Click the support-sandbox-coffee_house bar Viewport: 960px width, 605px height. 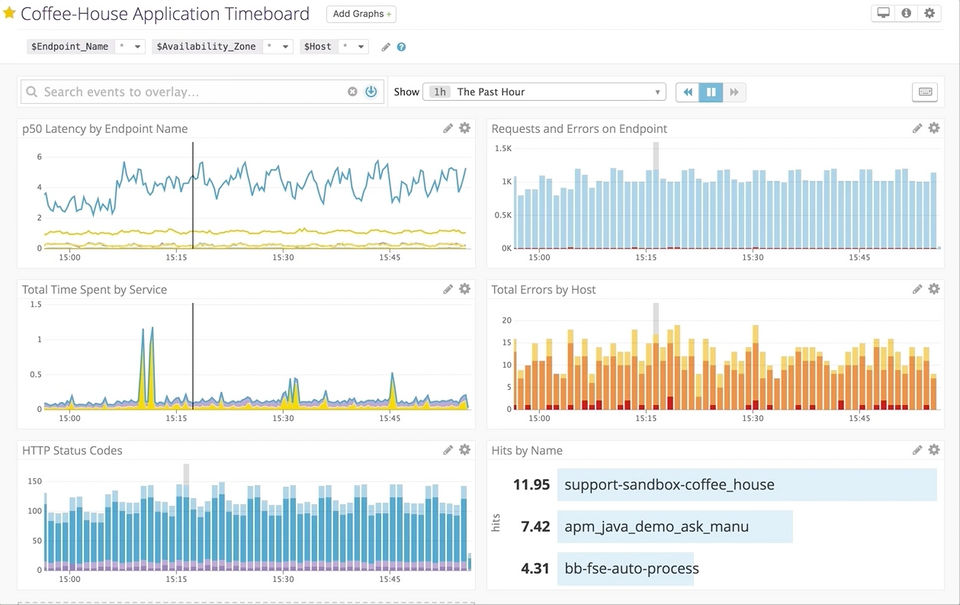[x=746, y=485]
